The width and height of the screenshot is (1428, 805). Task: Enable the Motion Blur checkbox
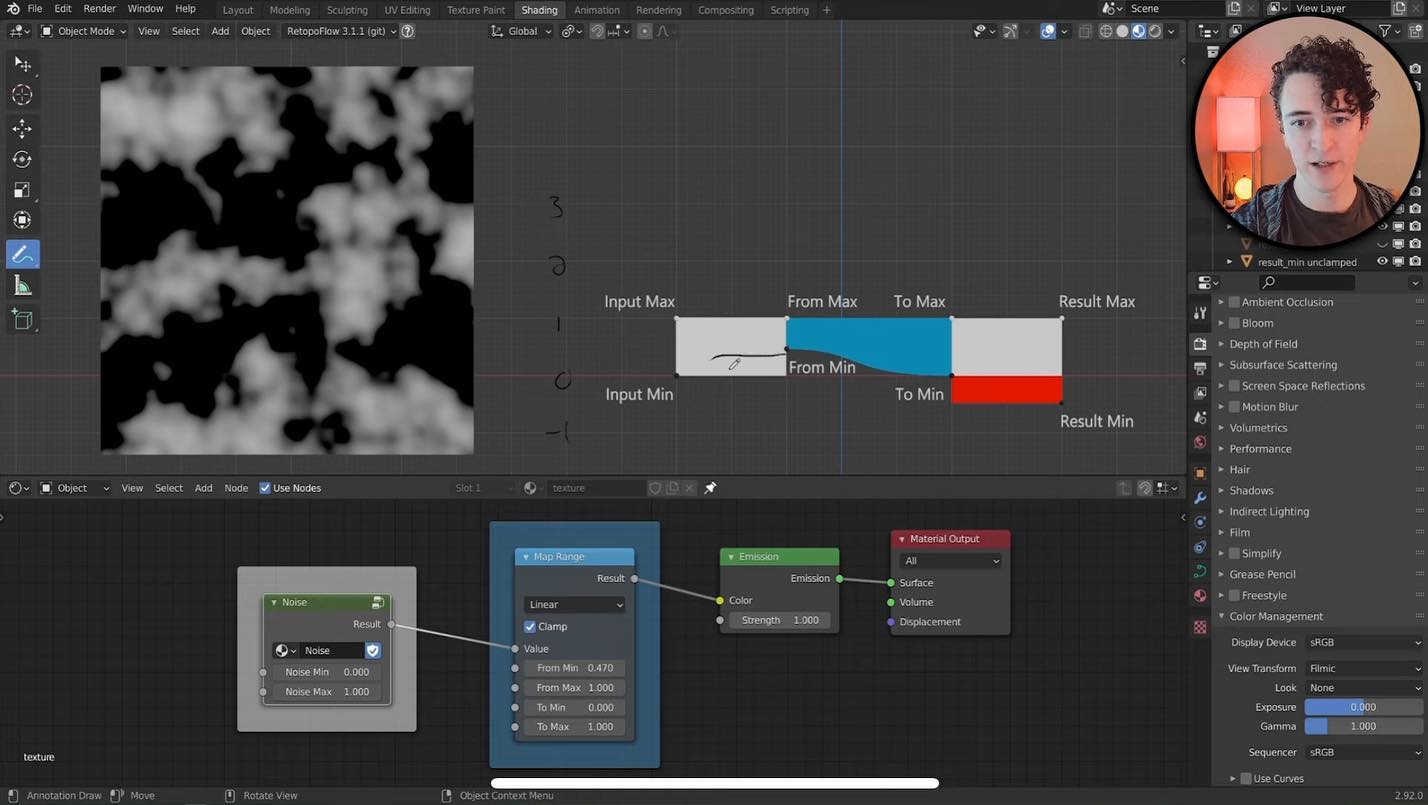pyautogui.click(x=1234, y=407)
